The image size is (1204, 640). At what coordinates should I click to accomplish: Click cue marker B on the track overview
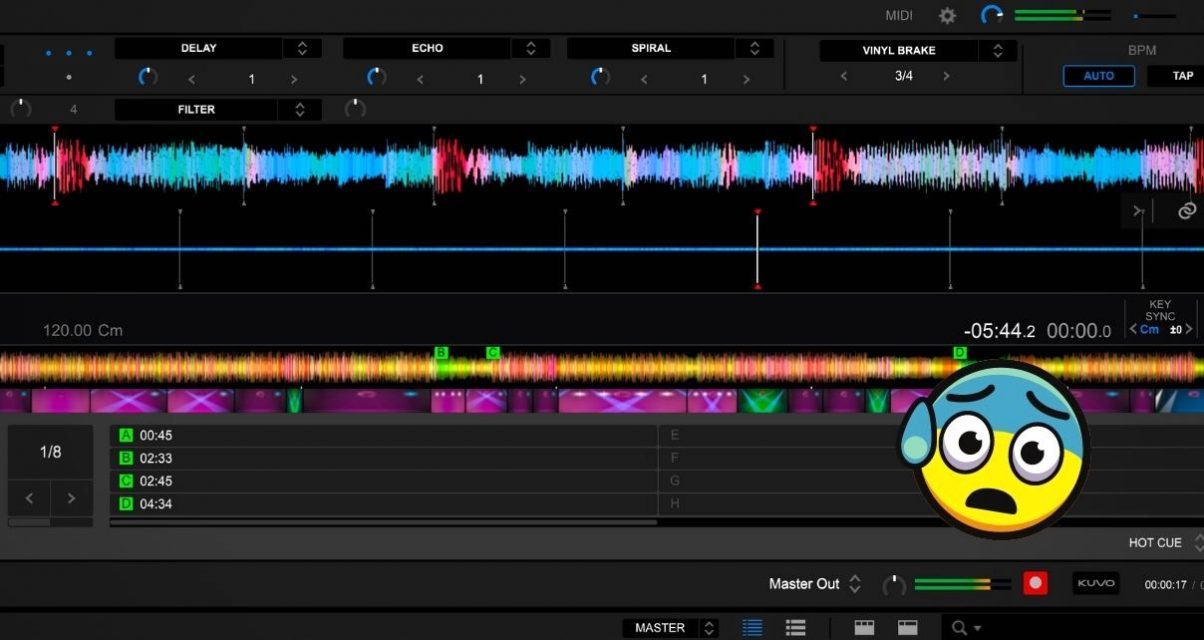440,353
